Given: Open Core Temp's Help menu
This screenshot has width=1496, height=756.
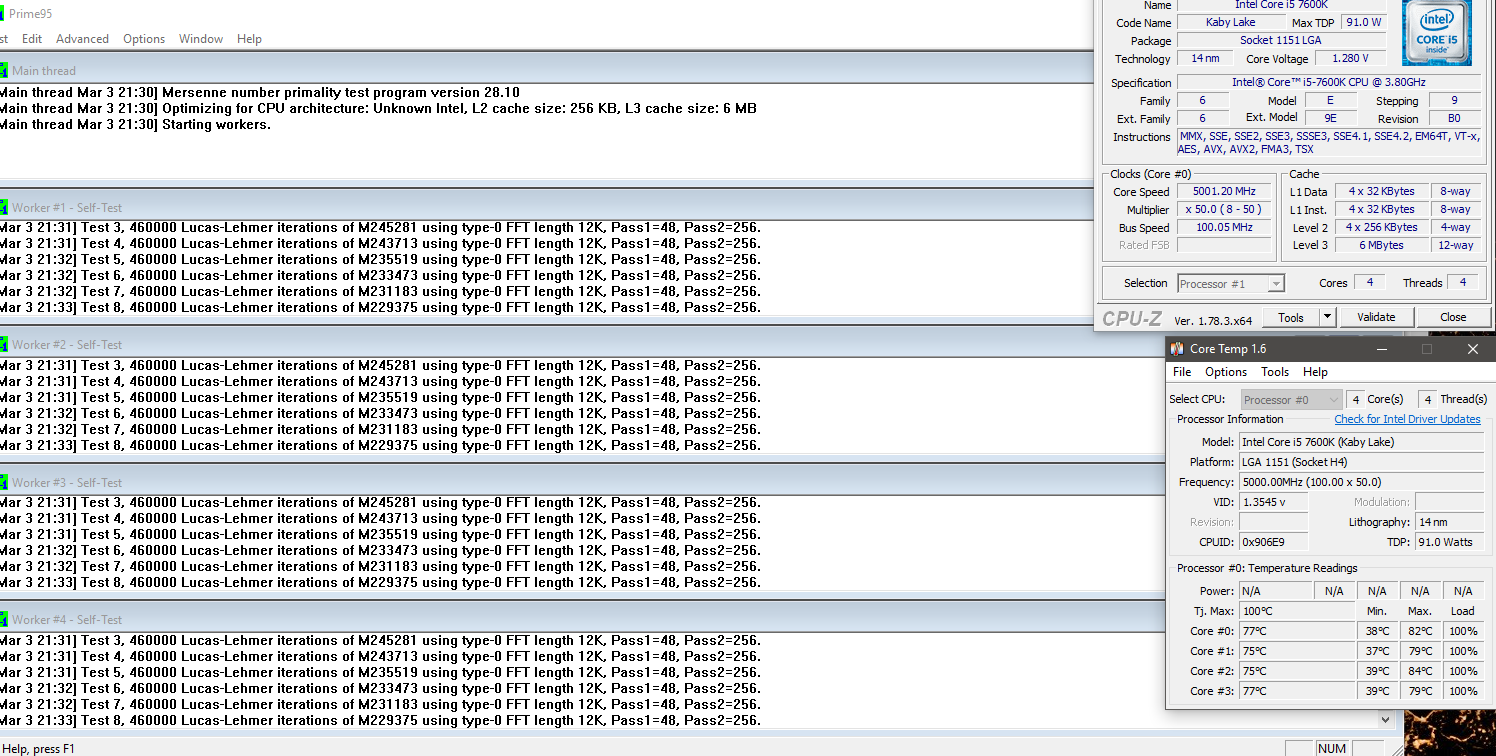Looking at the screenshot, I should (x=1315, y=372).
